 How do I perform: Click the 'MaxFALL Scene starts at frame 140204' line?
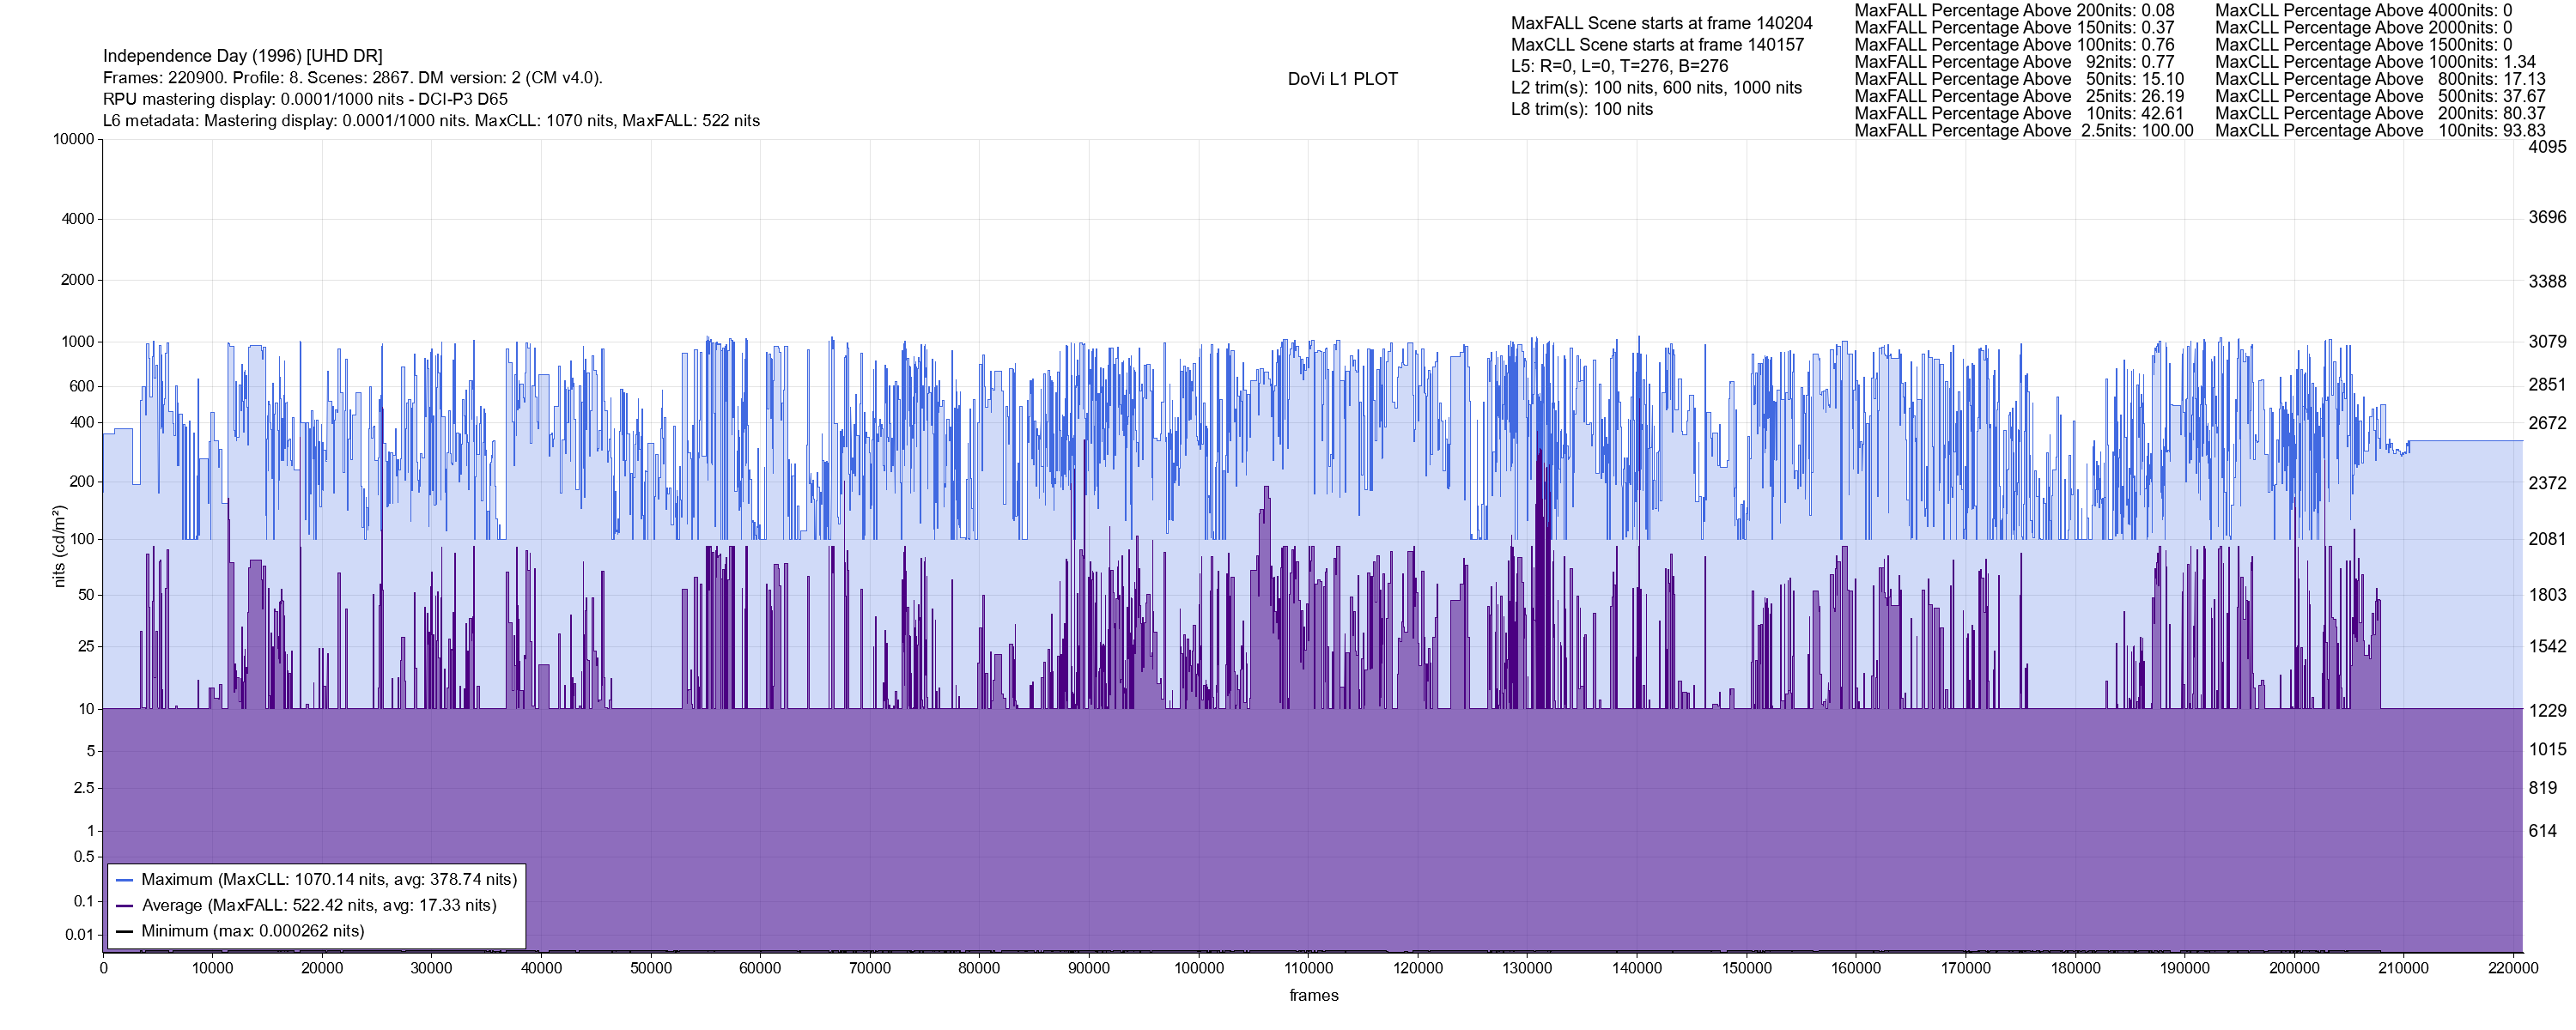(x=1661, y=23)
